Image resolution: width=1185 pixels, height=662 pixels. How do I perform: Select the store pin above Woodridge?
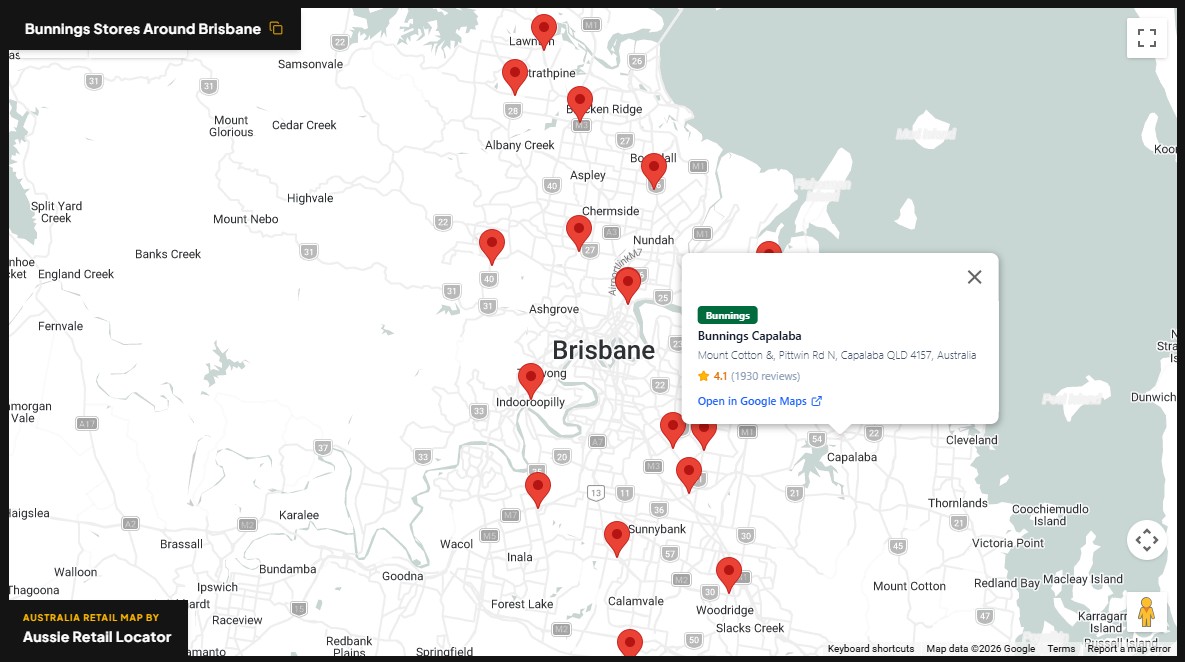click(x=729, y=575)
